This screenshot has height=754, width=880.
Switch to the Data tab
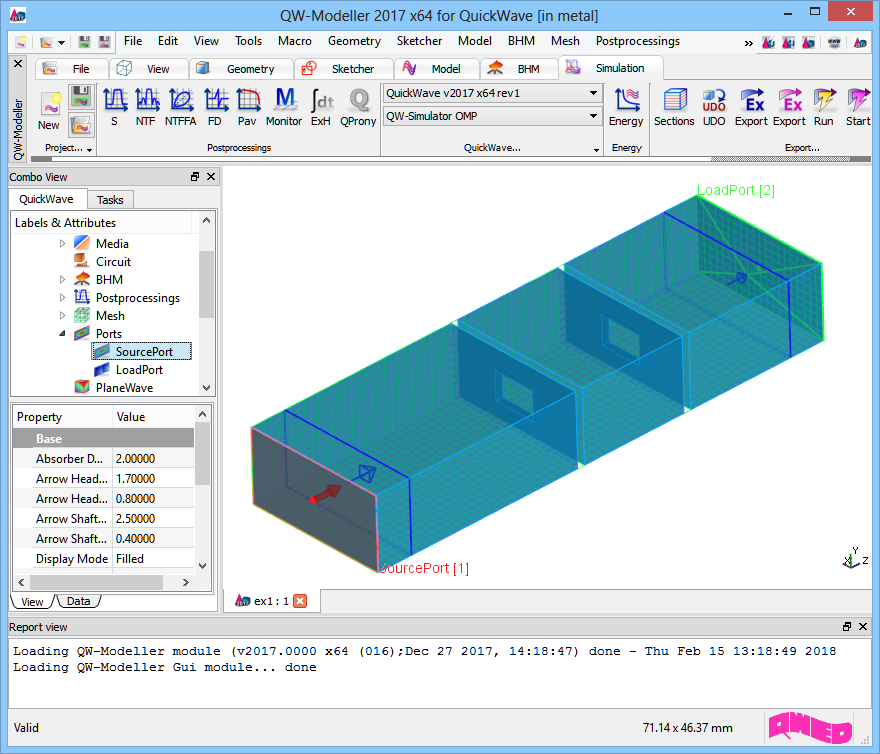pyautogui.click(x=78, y=601)
